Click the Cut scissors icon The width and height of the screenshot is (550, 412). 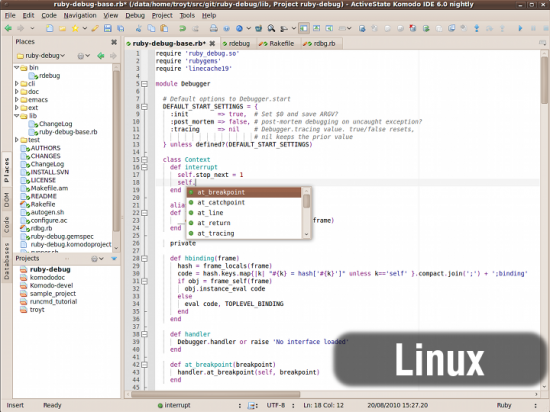coord(139,28)
